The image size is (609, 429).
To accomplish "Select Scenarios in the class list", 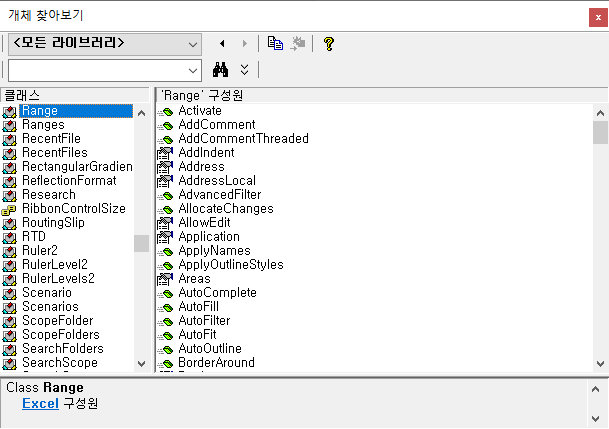I will tap(50, 306).
